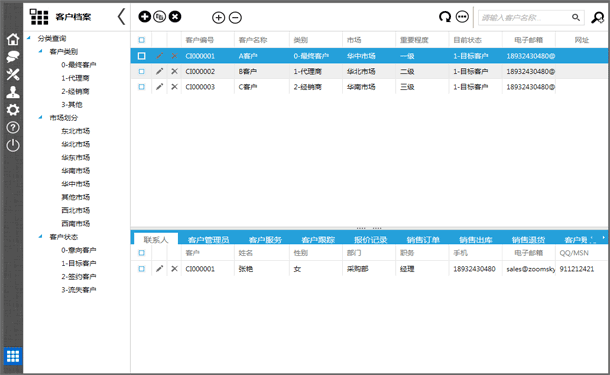This screenshot has width=610, height=375.
Task: Check the box for customer CI000002
Action: point(142,71)
